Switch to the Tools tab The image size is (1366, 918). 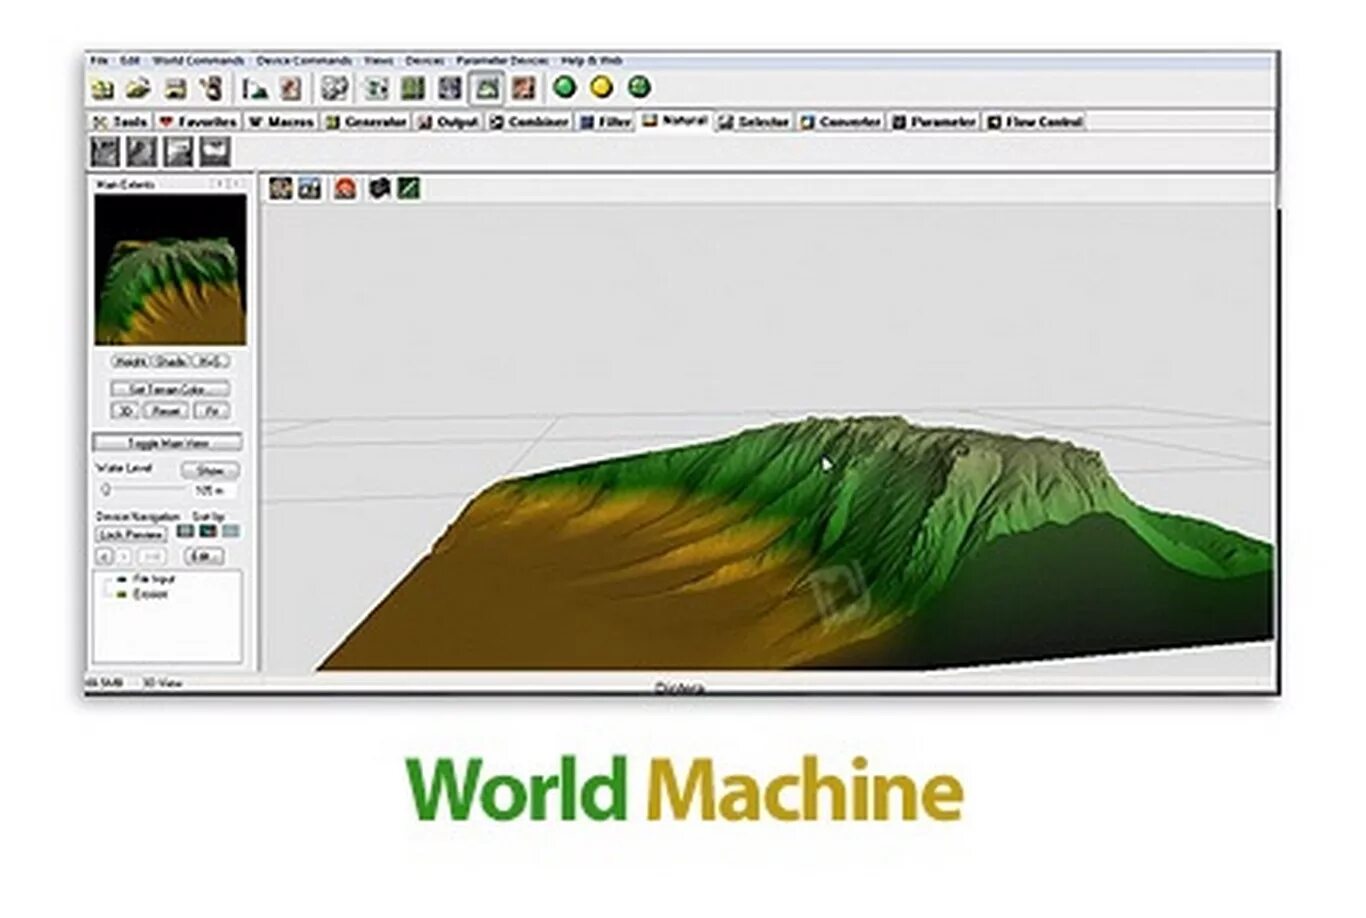click(120, 122)
